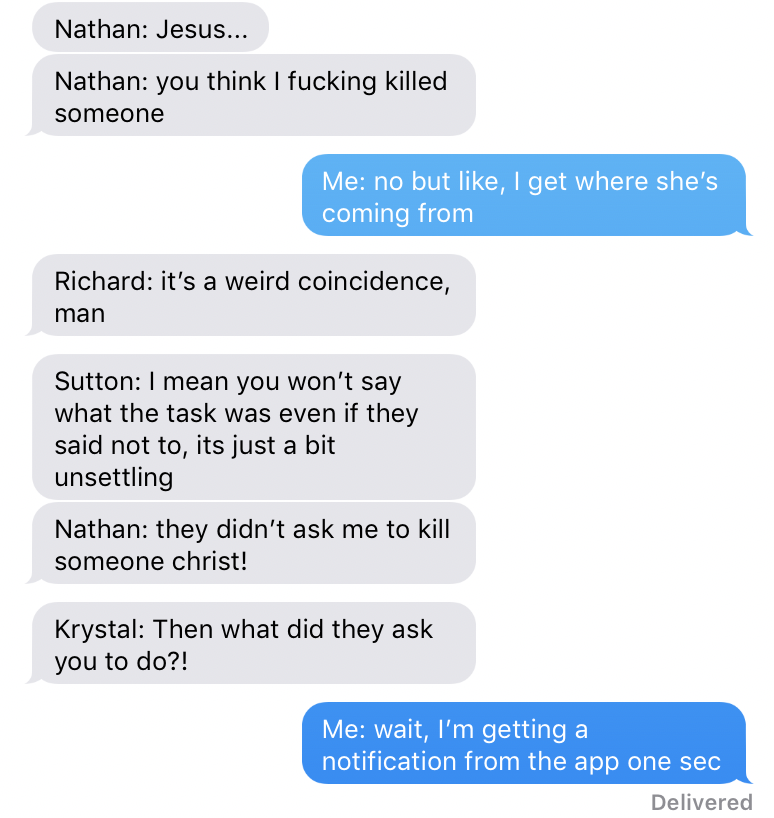Select Krystal's "Then what did they ask" message
This screenshot has width=774, height=818.
click(x=253, y=643)
